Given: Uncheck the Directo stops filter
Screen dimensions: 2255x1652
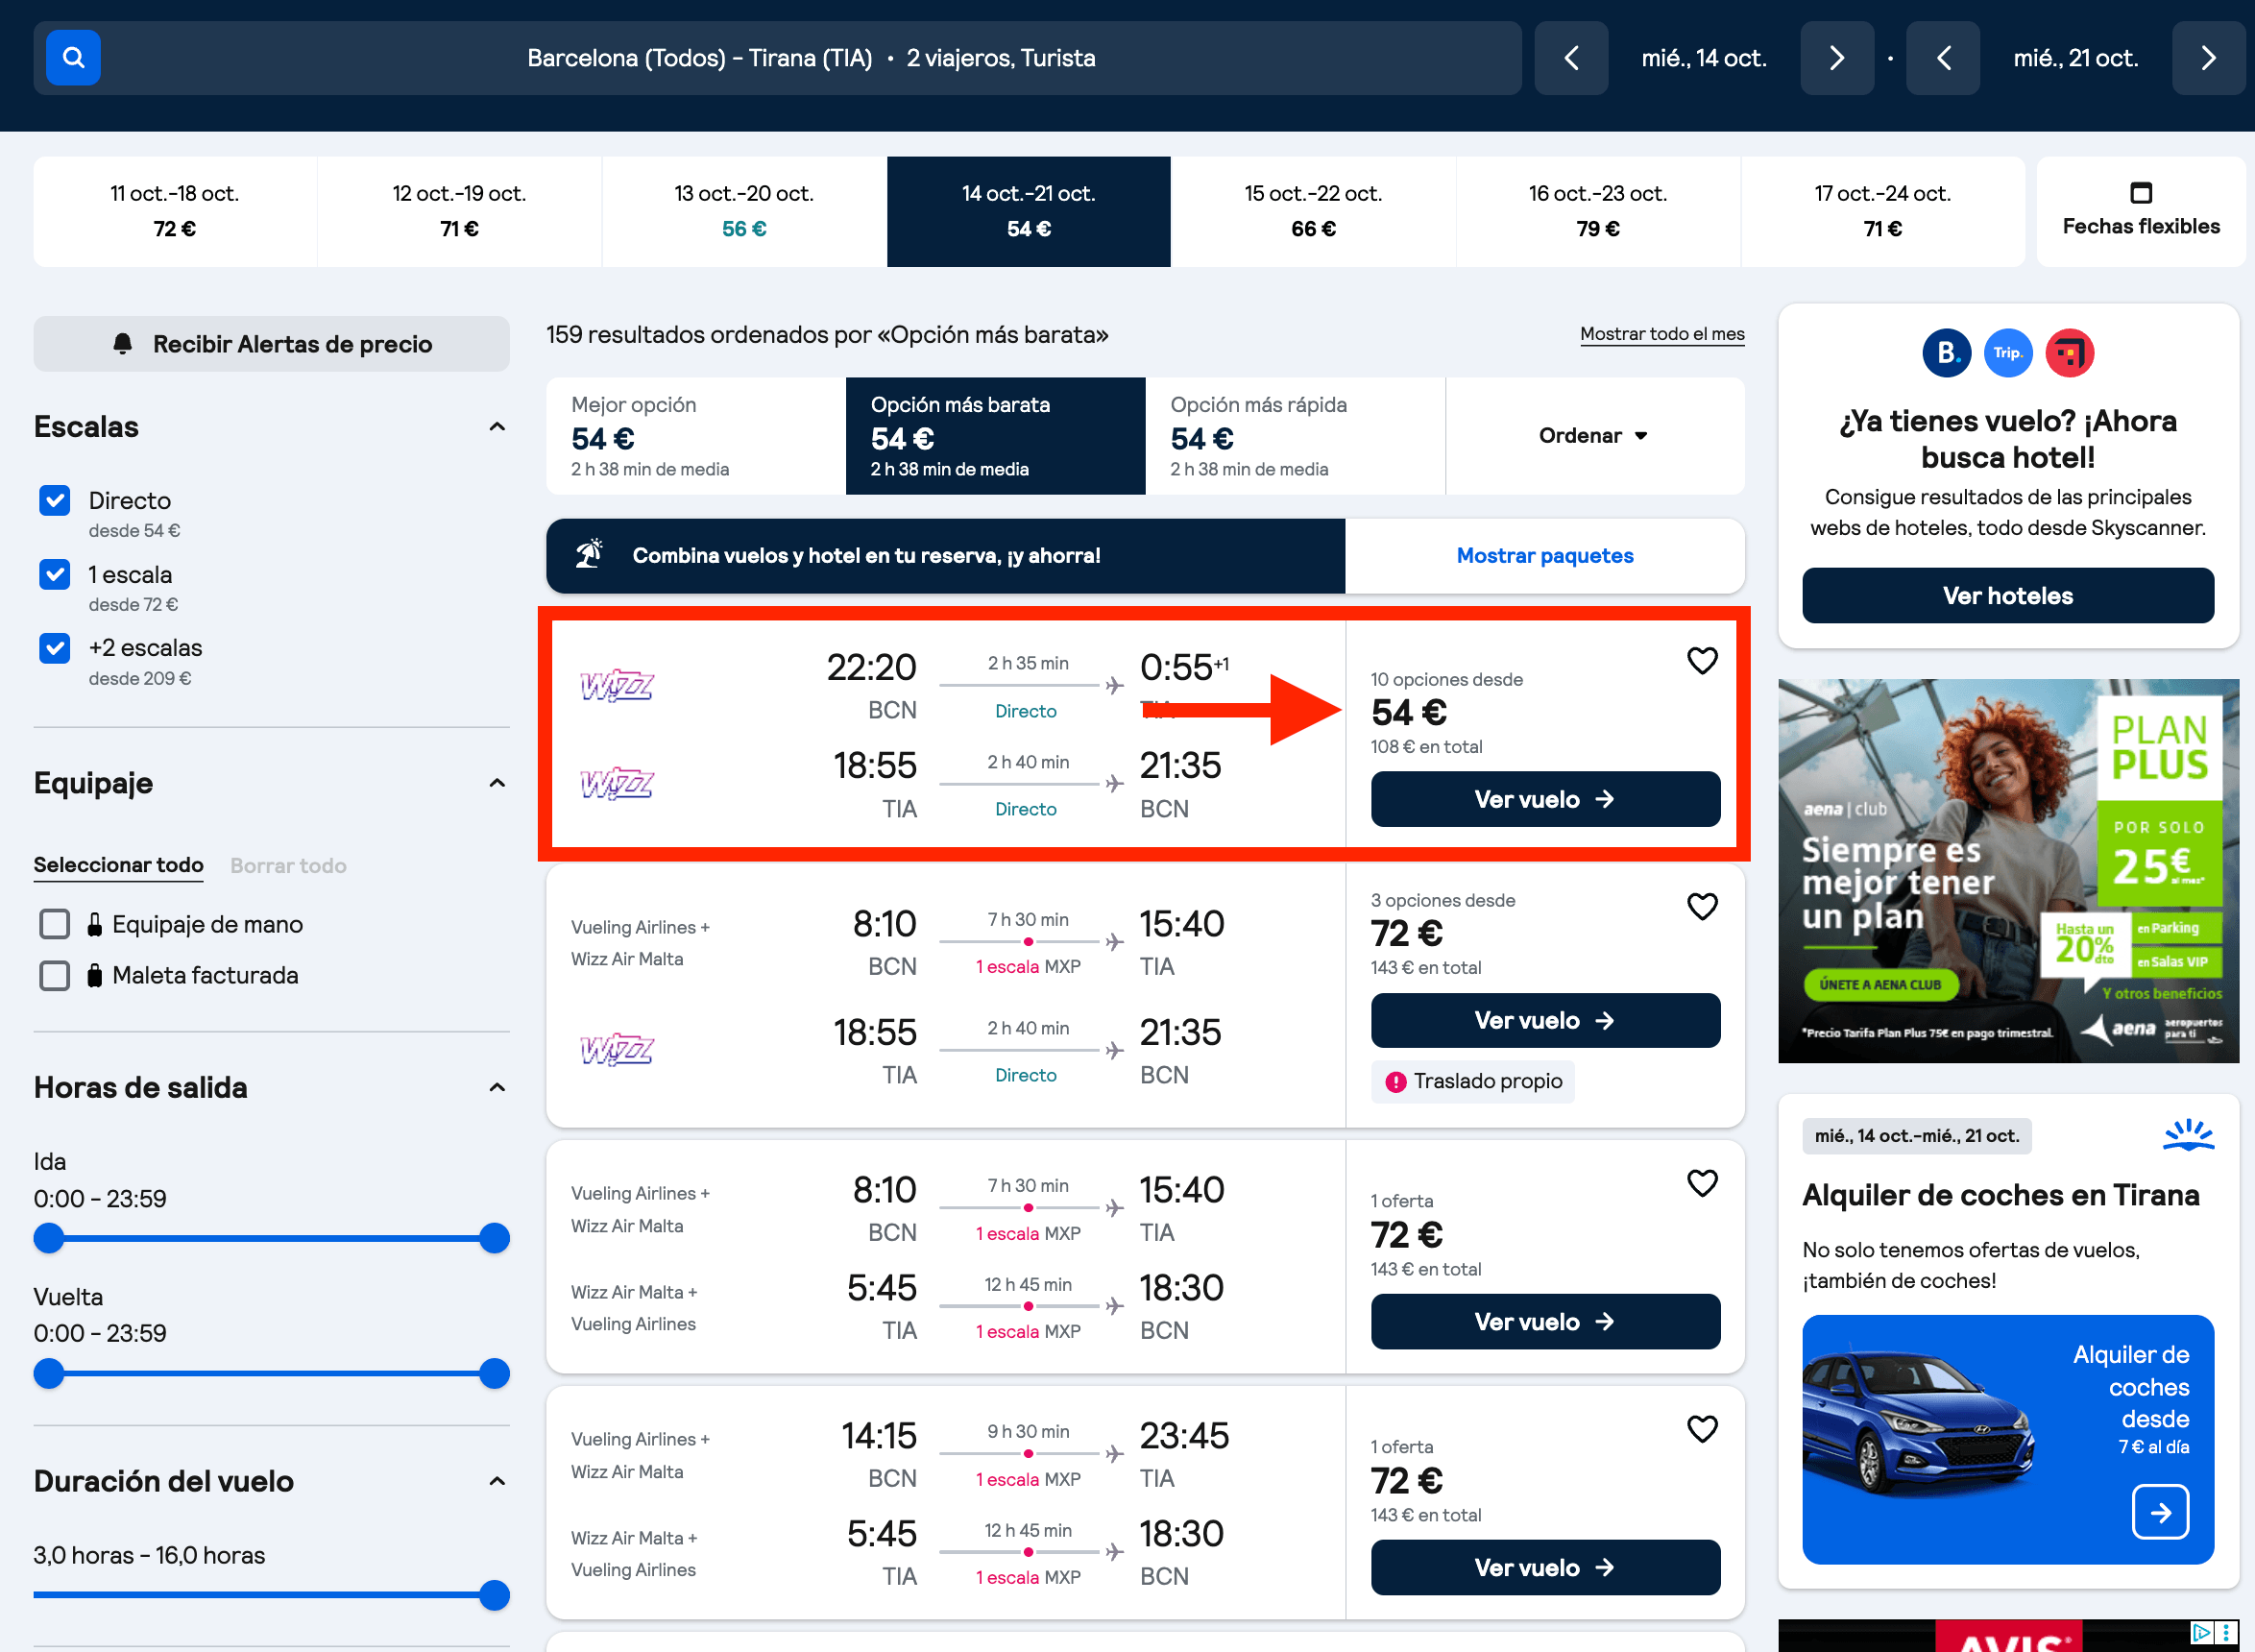Looking at the screenshot, I should (55, 500).
